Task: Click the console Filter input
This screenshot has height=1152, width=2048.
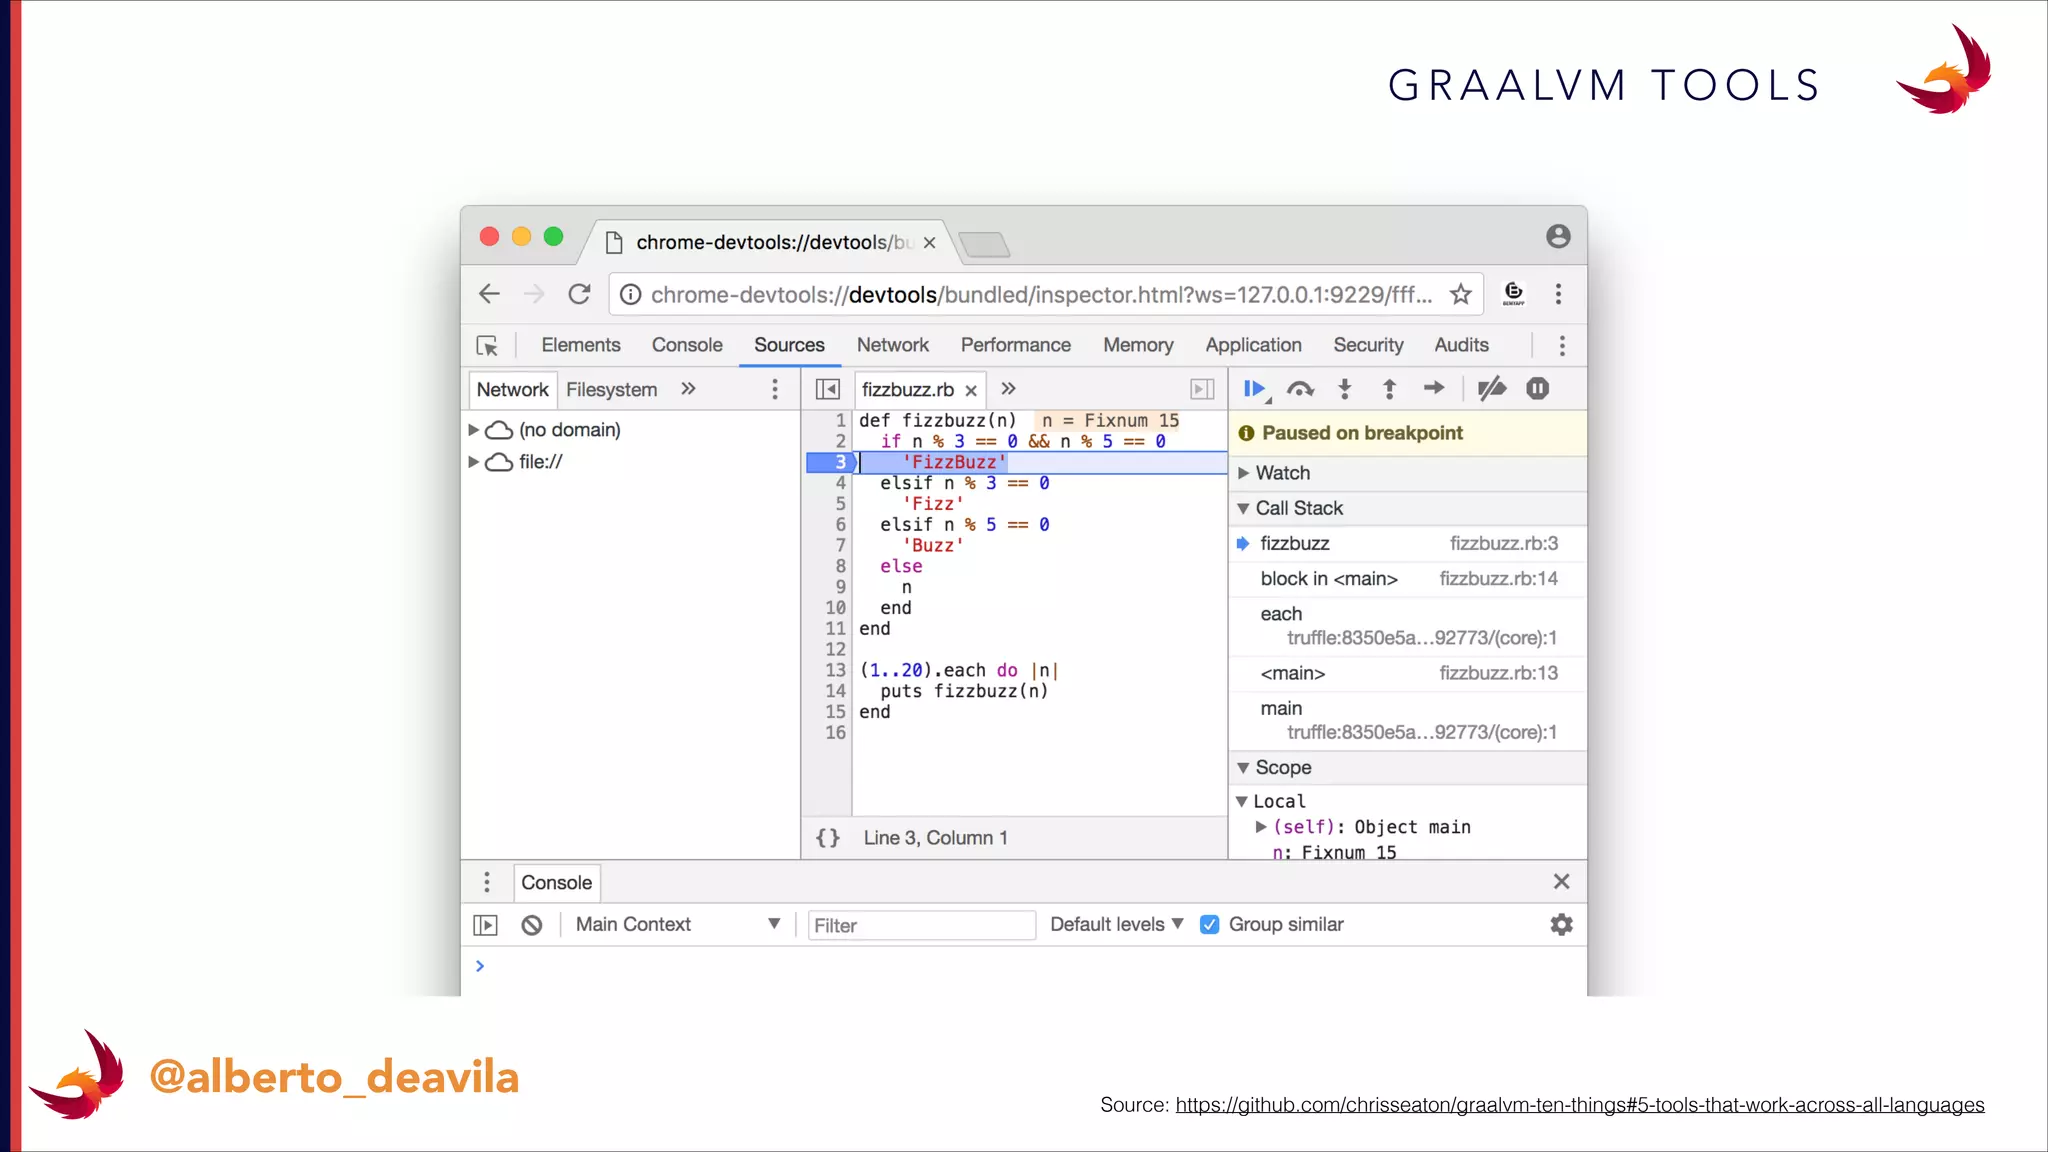Action: (921, 926)
